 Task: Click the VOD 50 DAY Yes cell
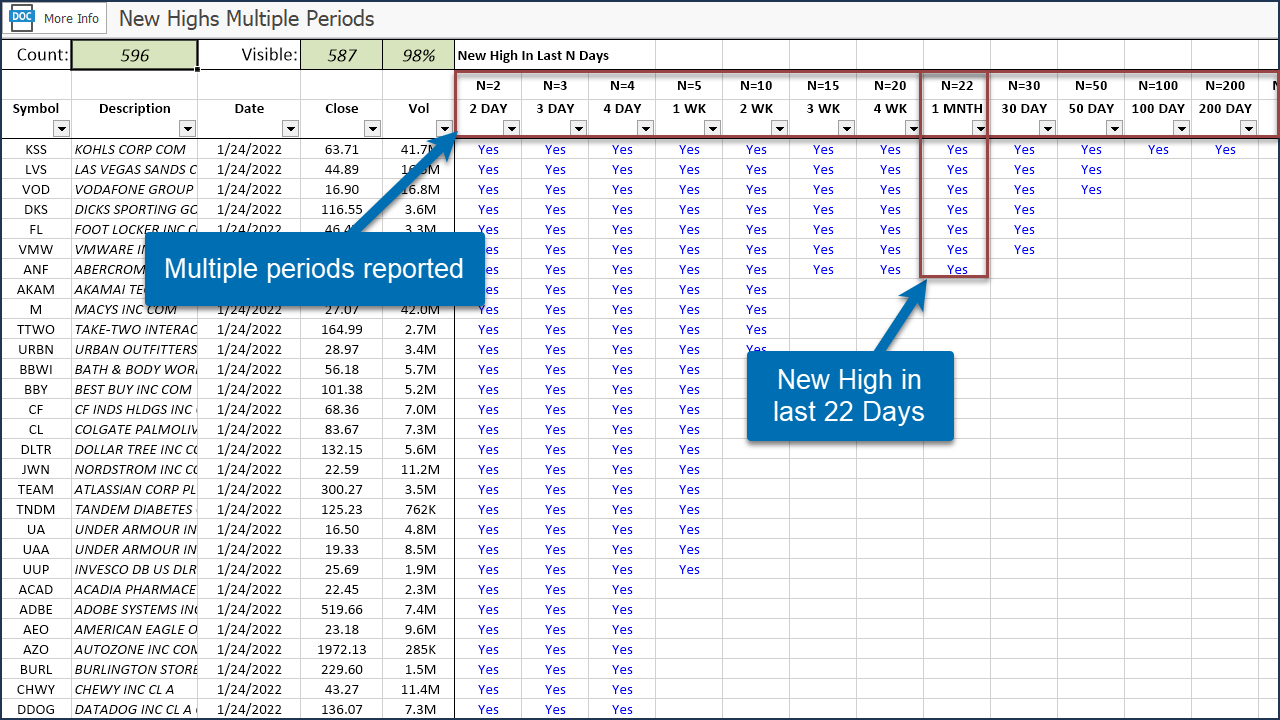pyautogui.click(x=1091, y=190)
